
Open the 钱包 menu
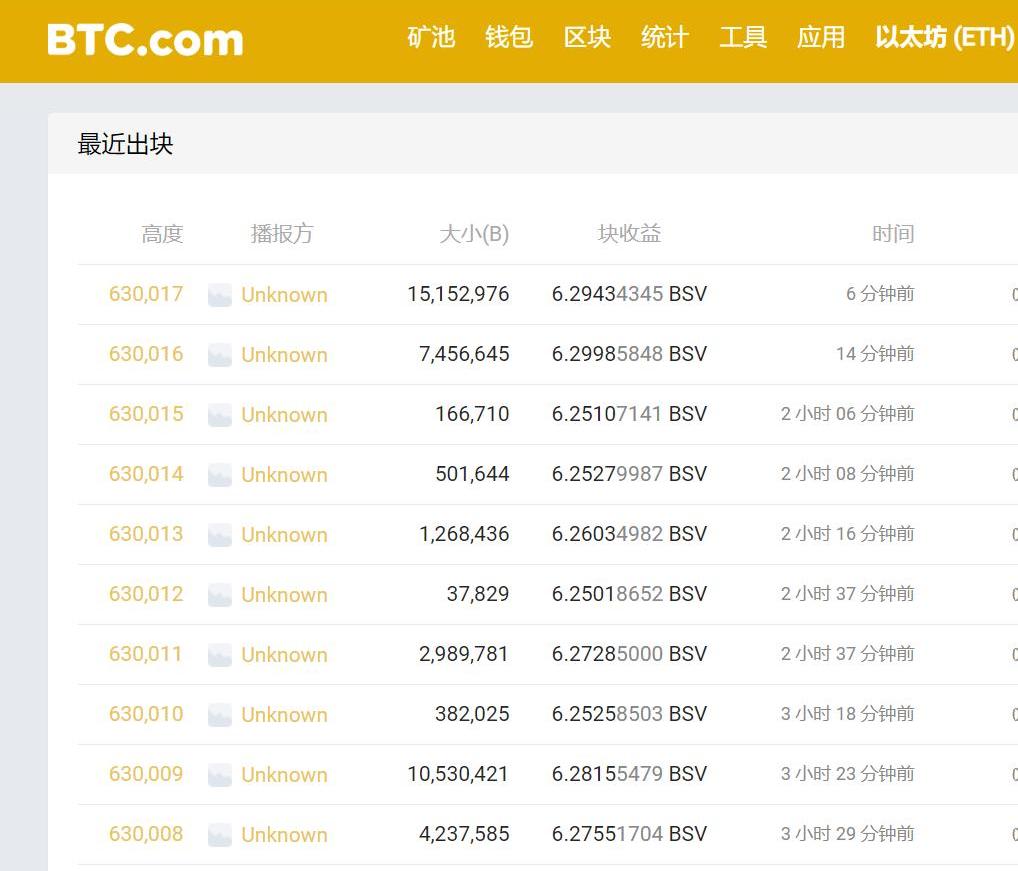(x=509, y=38)
